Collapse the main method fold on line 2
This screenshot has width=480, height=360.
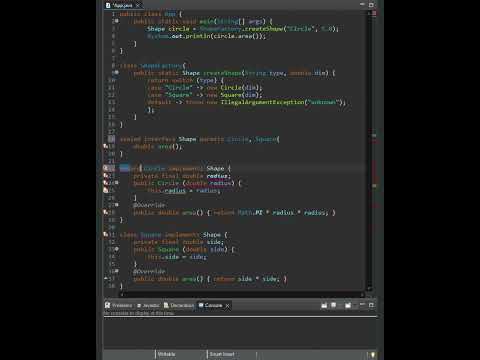coord(117,21)
